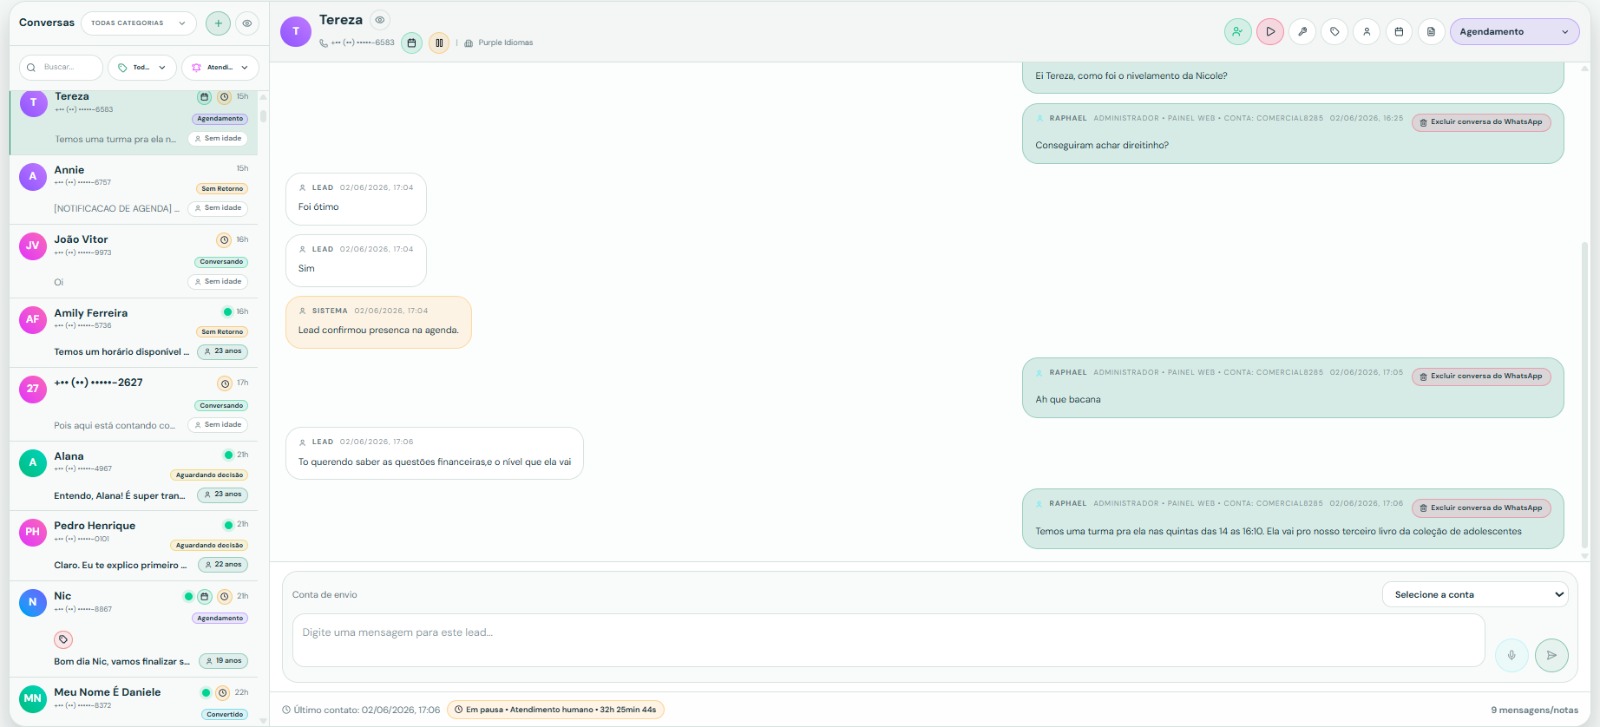Click the microphone record audio button
1600x727 pixels.
click(1511, 655)
